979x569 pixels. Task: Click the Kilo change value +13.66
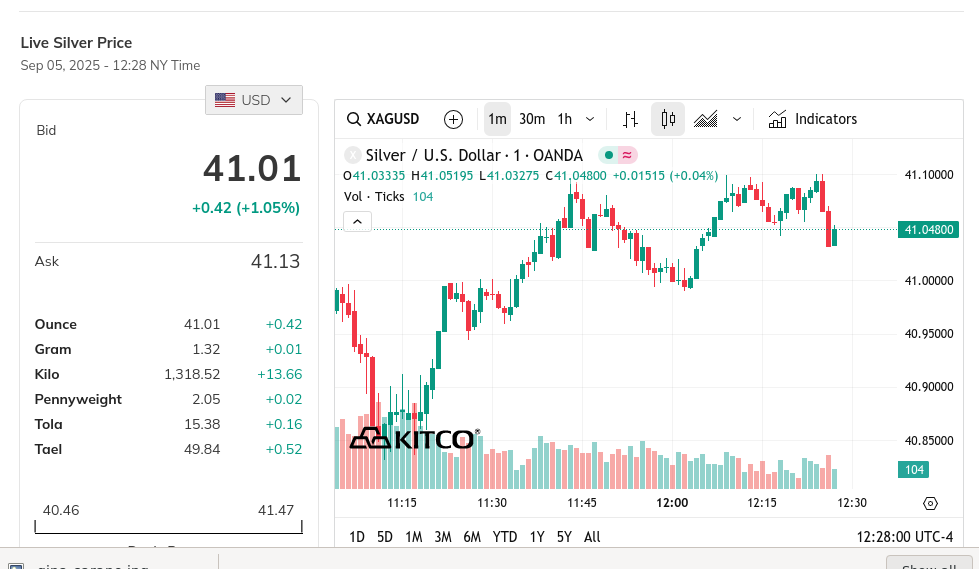tap(280, 374)
